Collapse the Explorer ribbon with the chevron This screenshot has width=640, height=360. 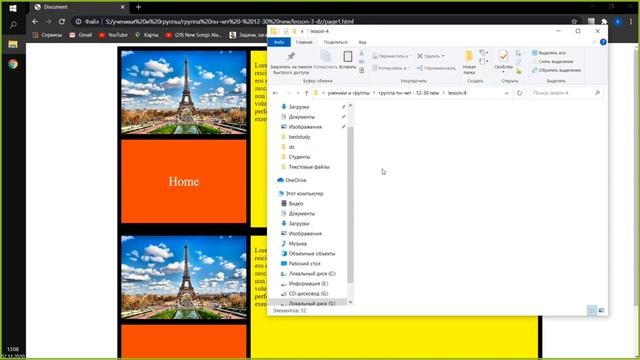click(594, 42)
